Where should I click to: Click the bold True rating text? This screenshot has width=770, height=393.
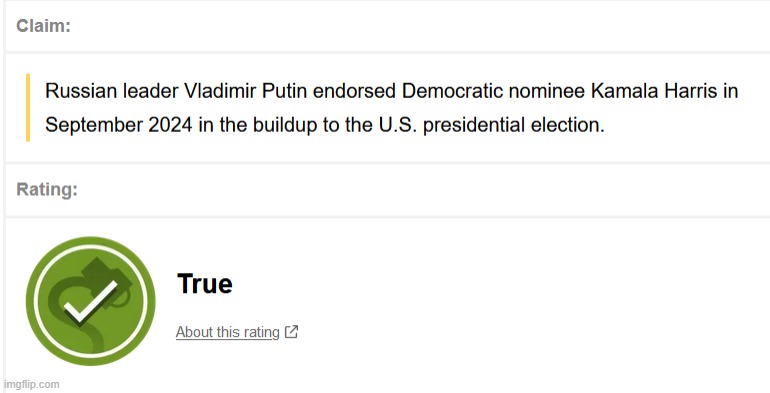tap(205, 283)
